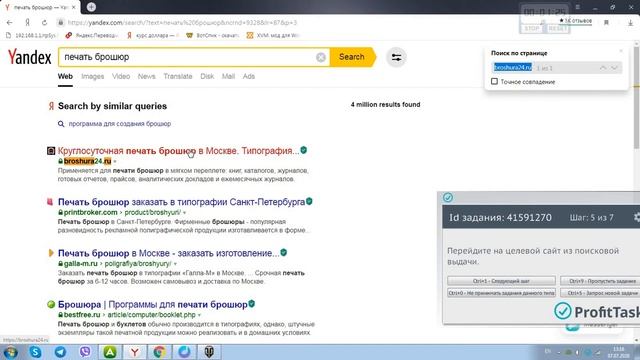This screenshot has height=360, width=640.
Task: Click green shield badge on bestfree result
Action: coord(252,304)
